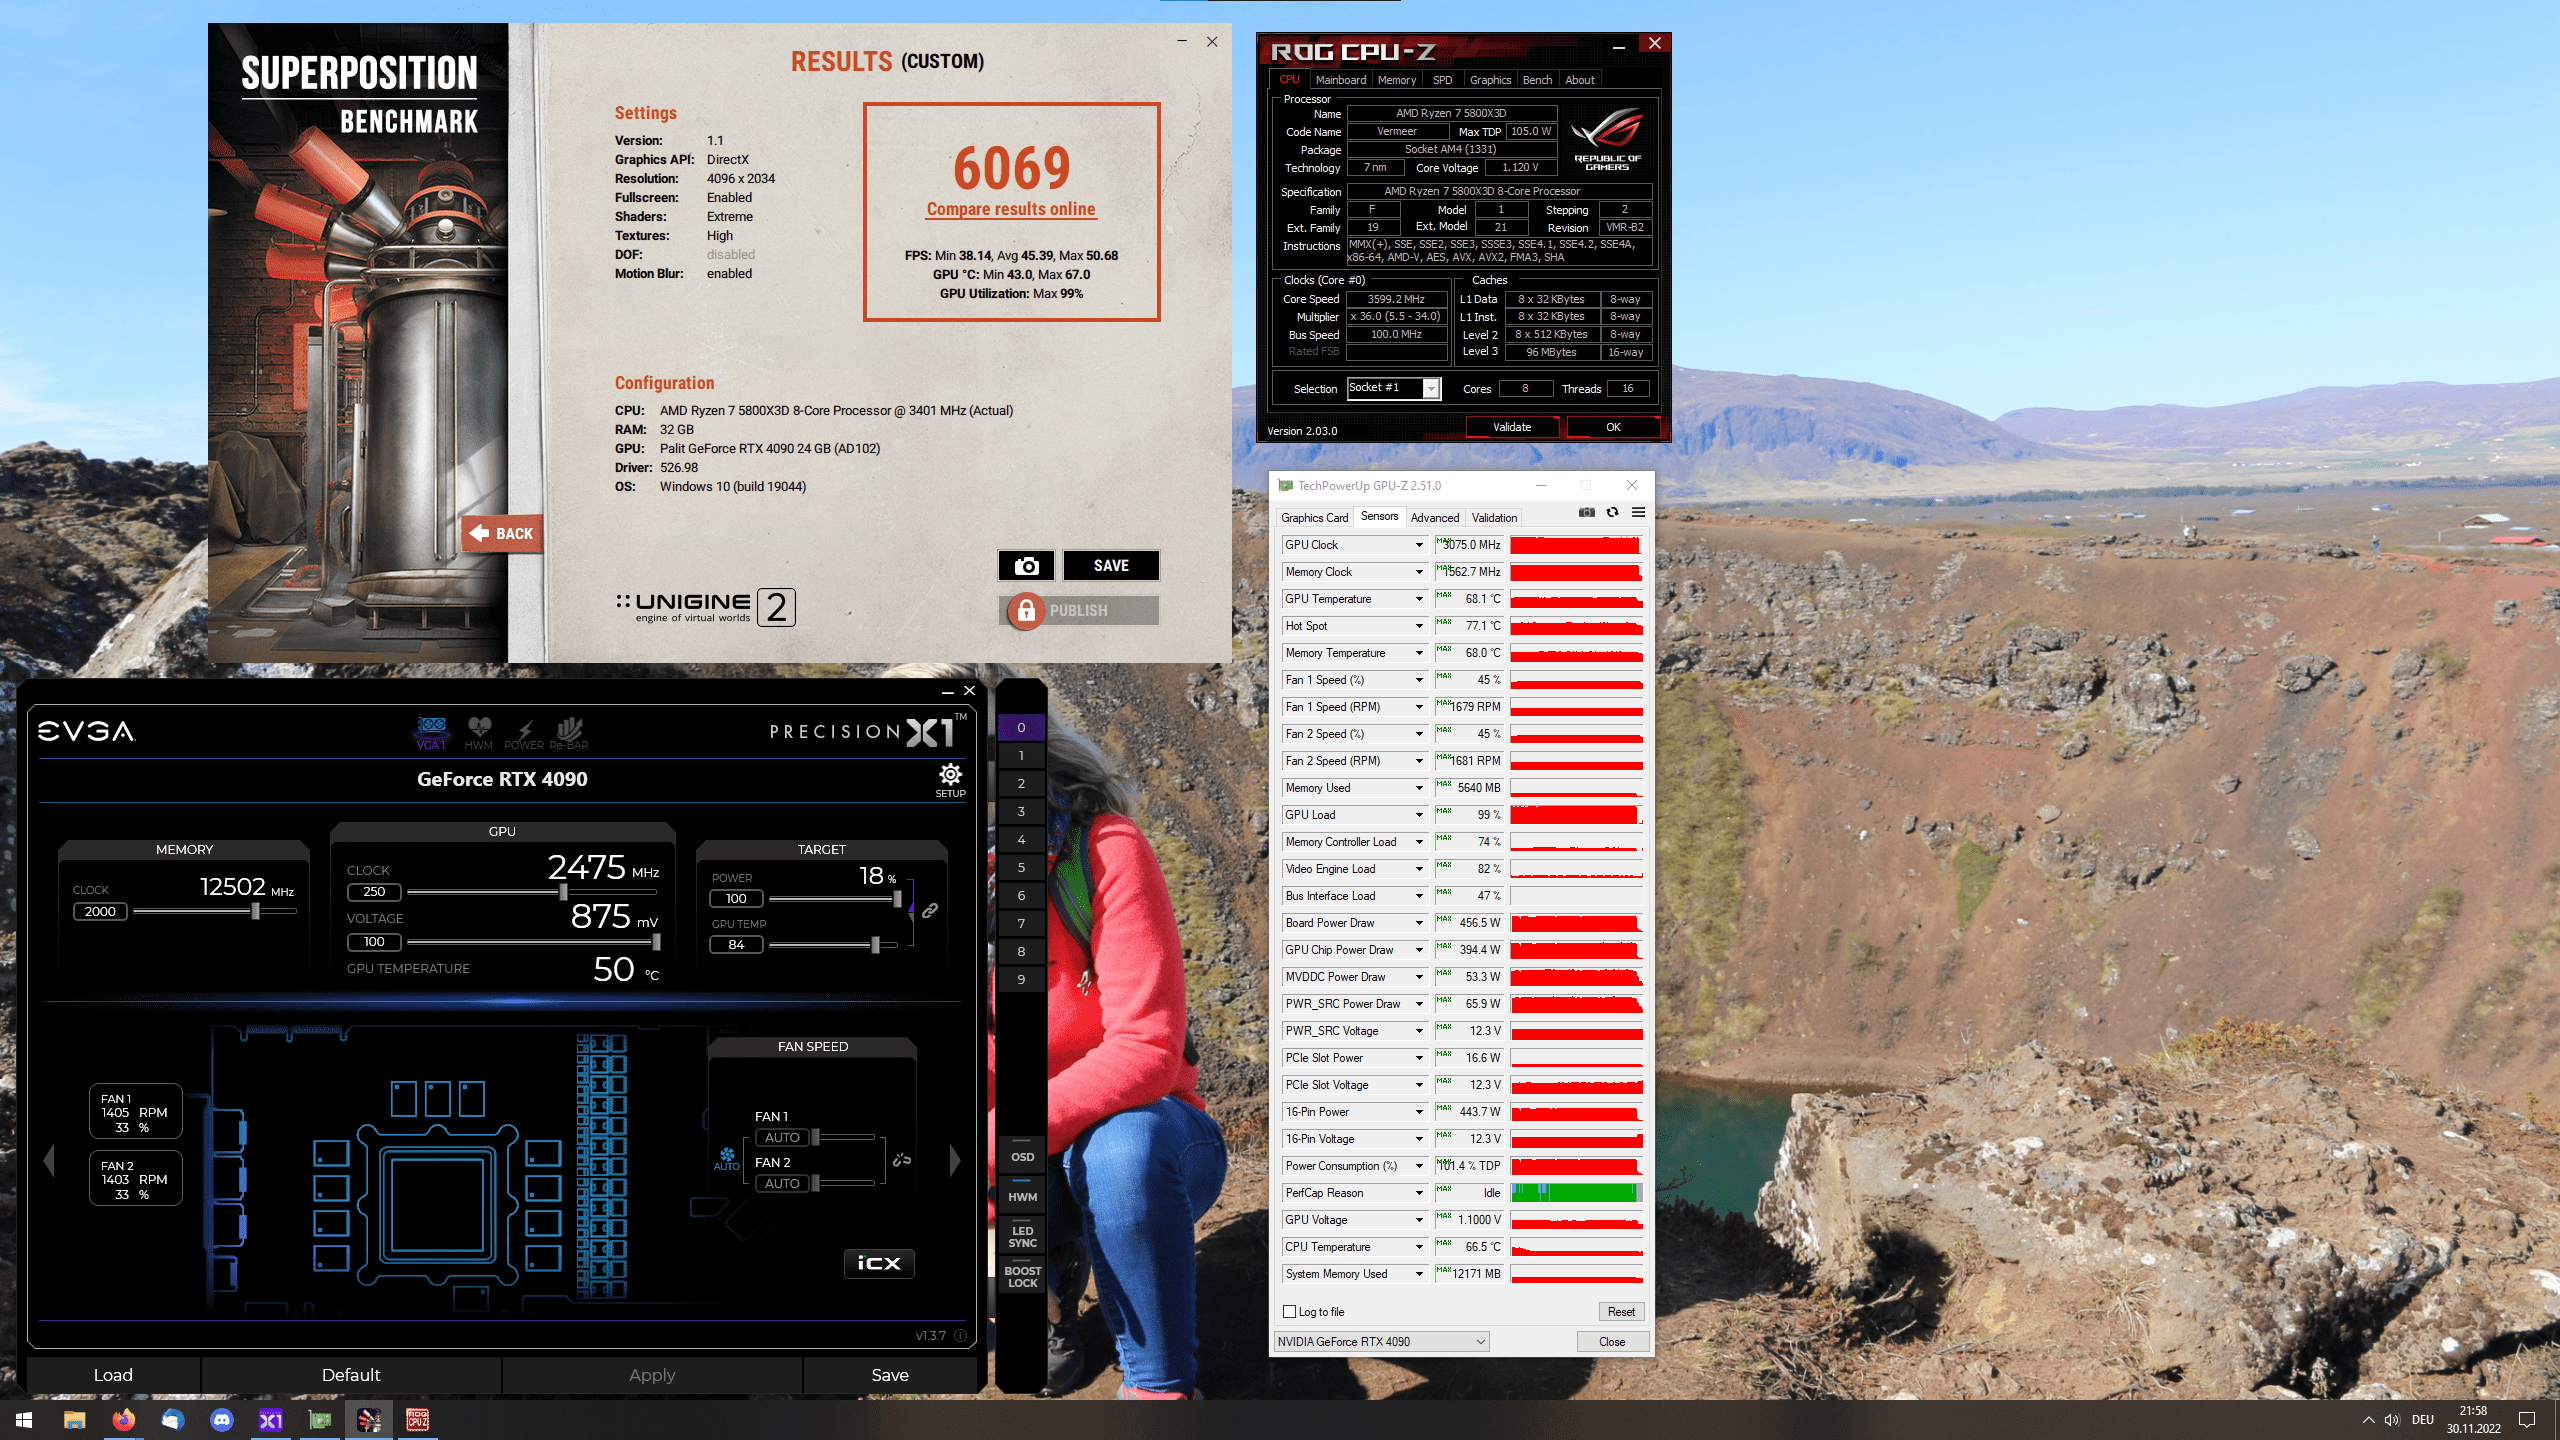
Task: Open the Re-BAR icon in Precision X1
Action: pos(569,732)
